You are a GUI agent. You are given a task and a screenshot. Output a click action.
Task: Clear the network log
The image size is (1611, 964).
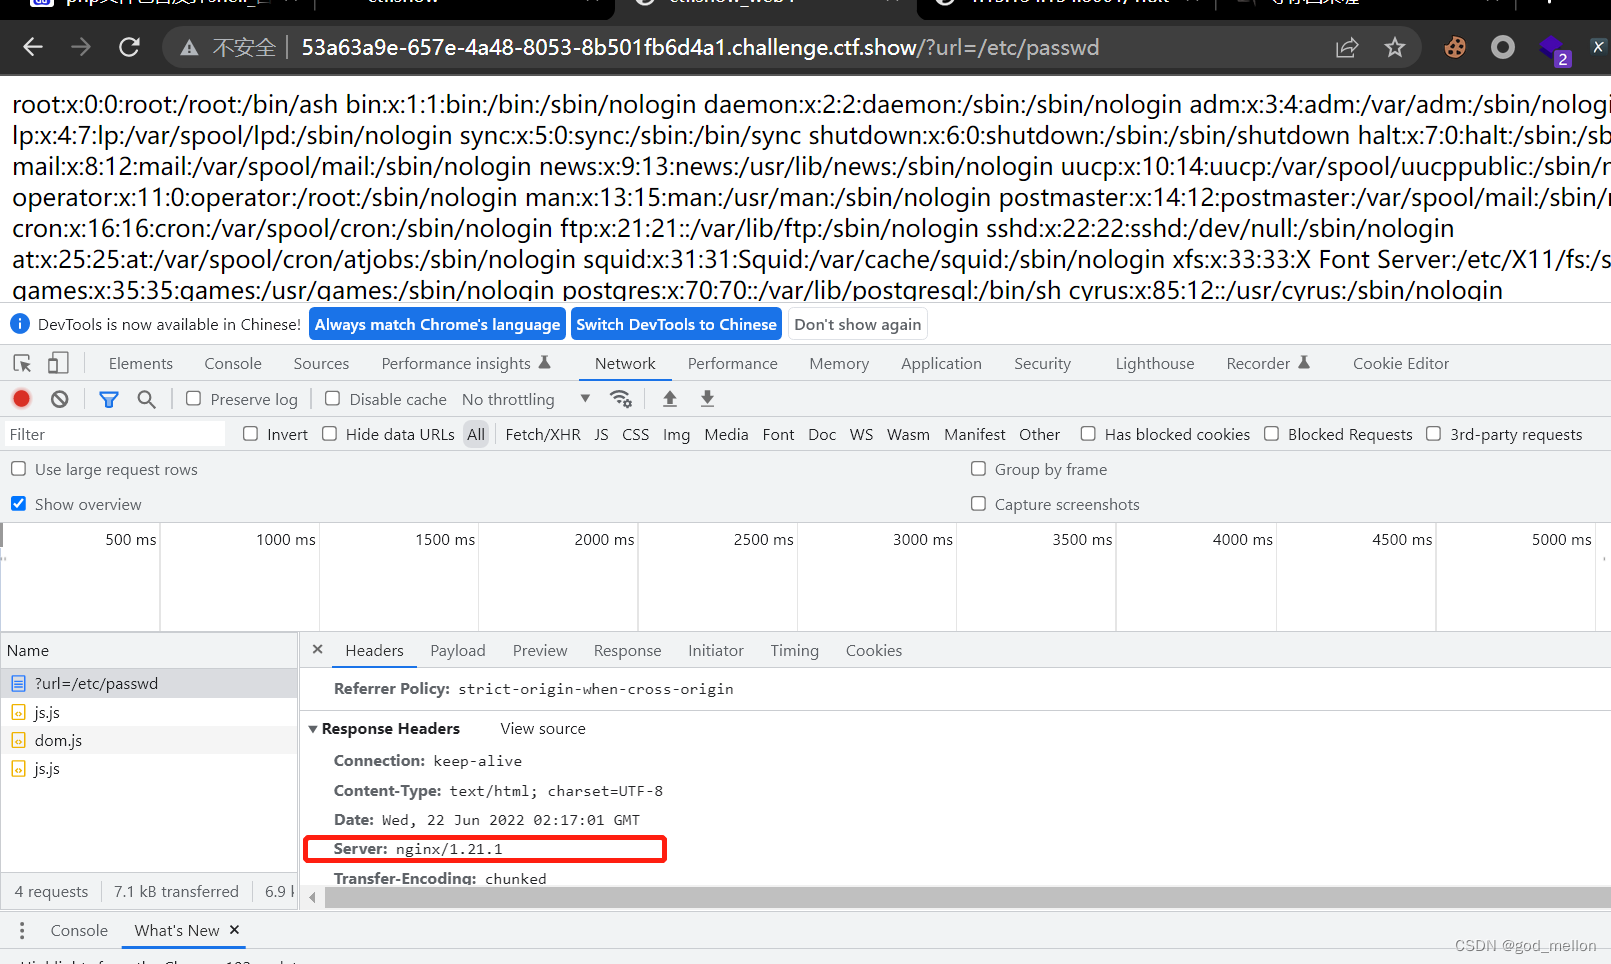tap(60, 399)
